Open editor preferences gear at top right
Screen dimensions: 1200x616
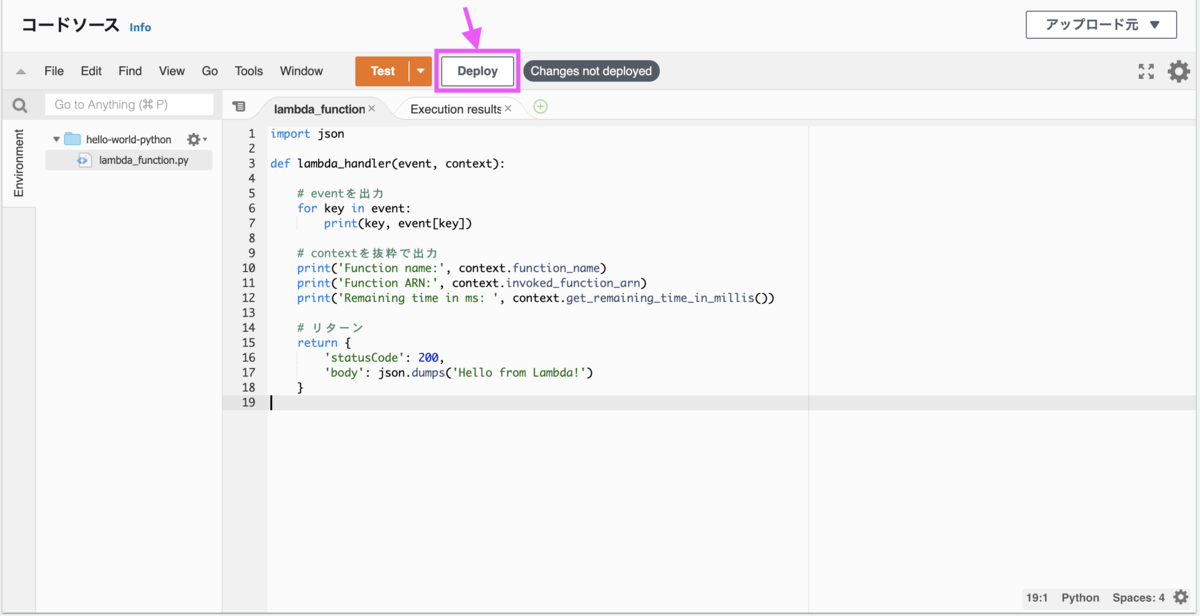click(x=1179, y=71)
